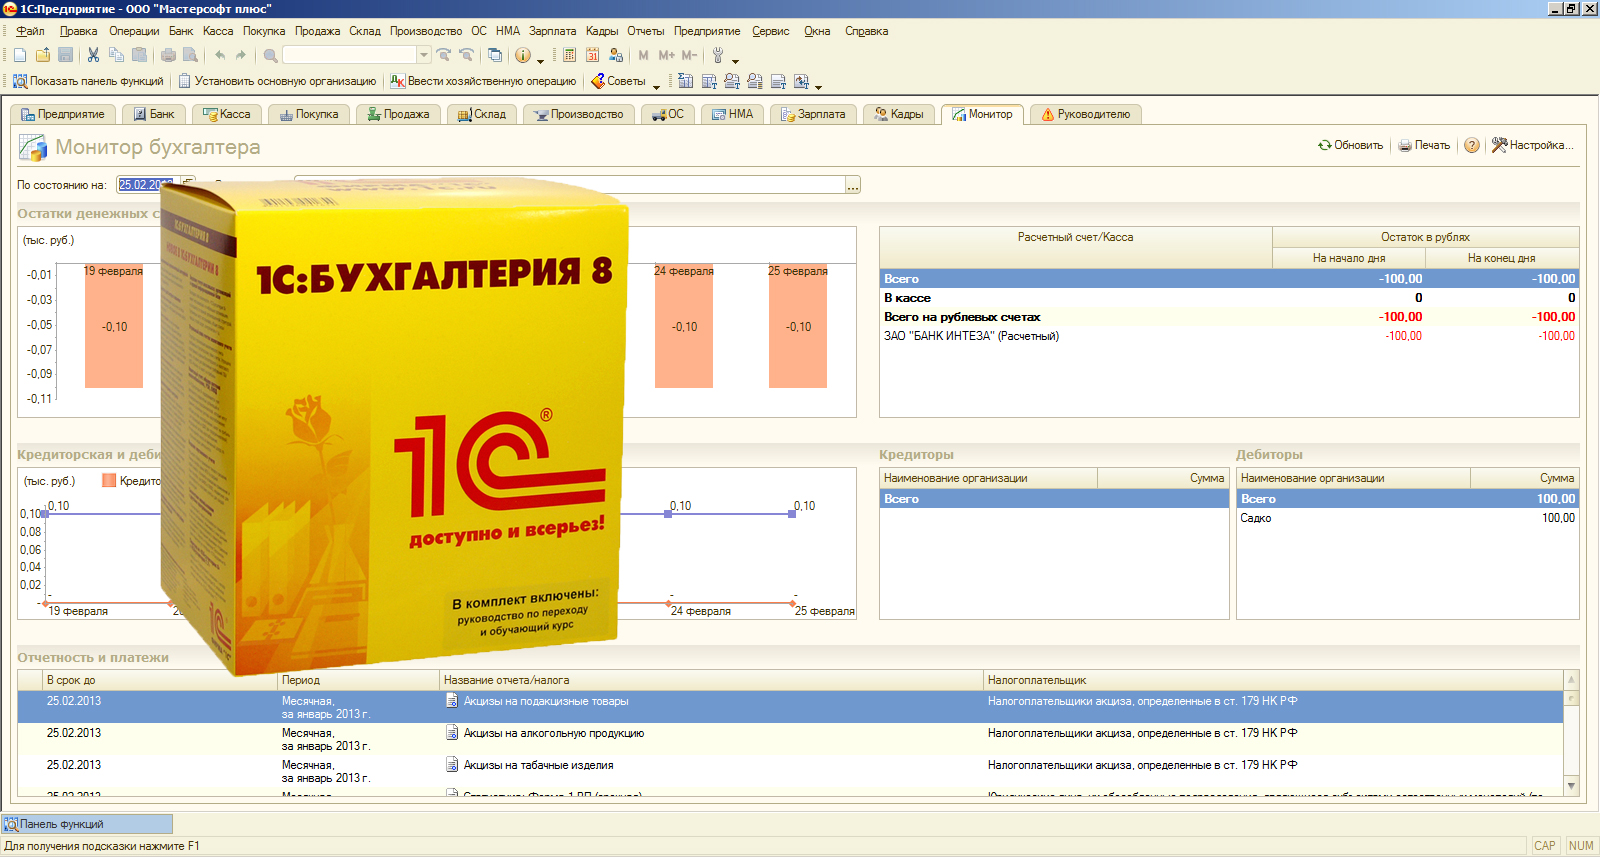Click the Undo arrow icon

220,55
